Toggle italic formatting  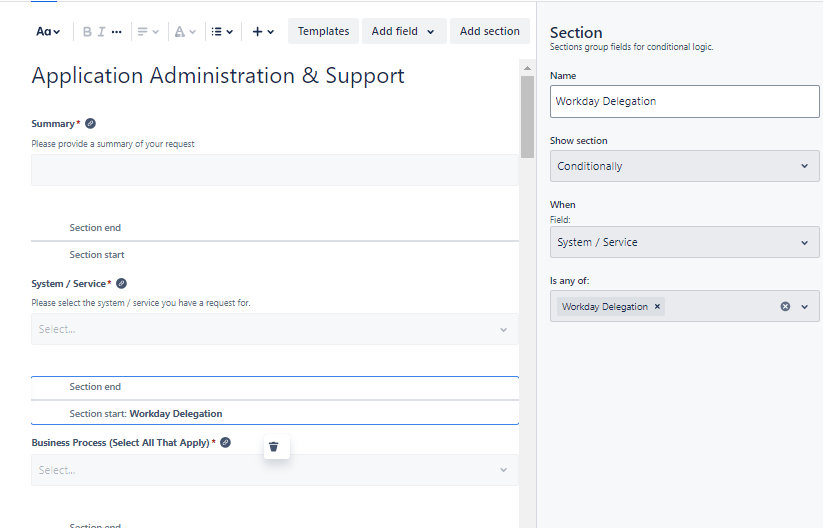(101, 31)
